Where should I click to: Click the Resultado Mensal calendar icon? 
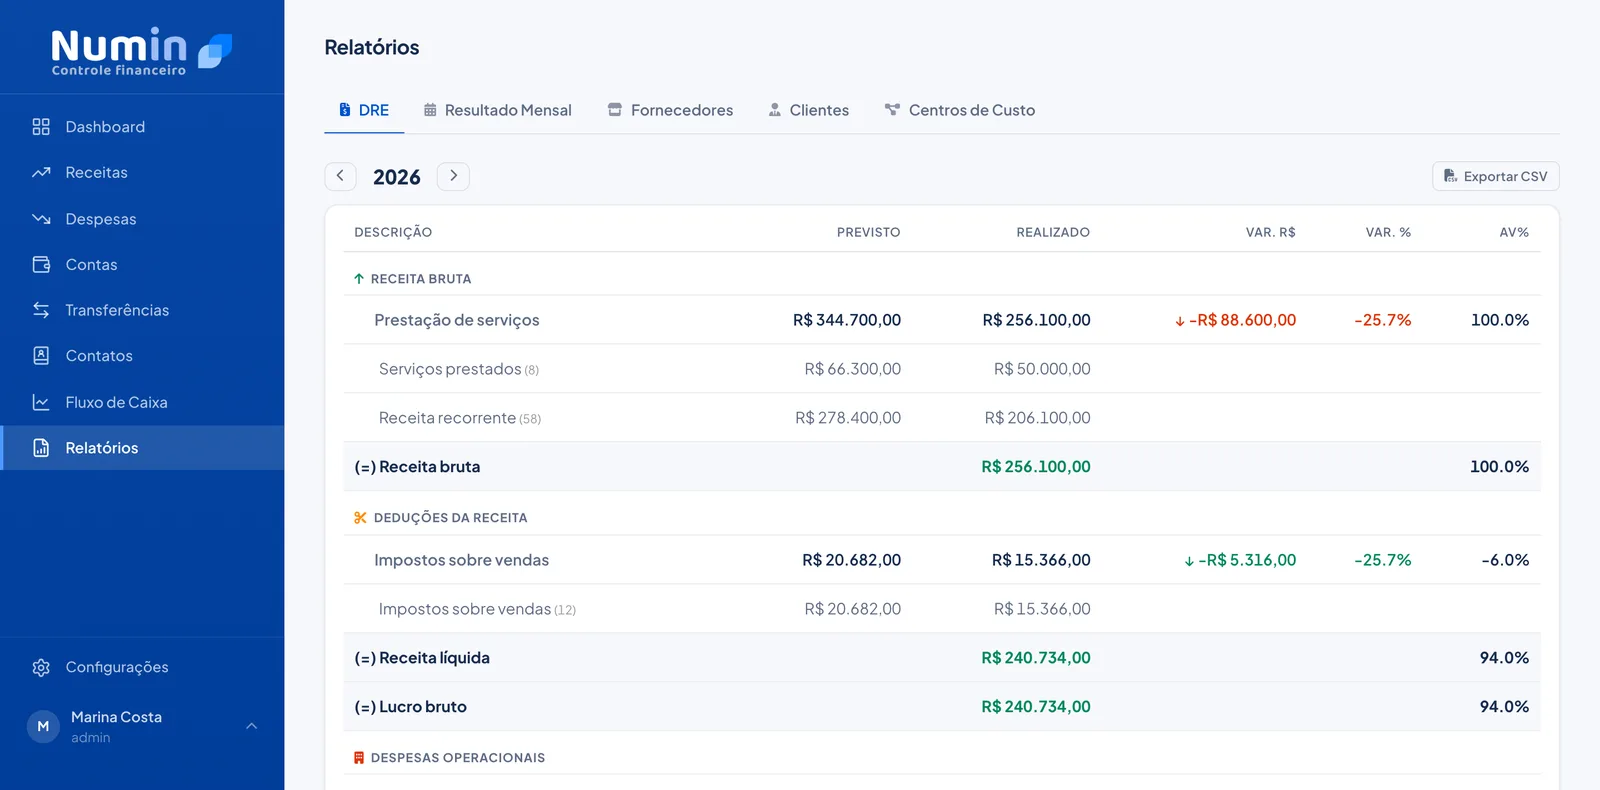[x=430, y=110]
